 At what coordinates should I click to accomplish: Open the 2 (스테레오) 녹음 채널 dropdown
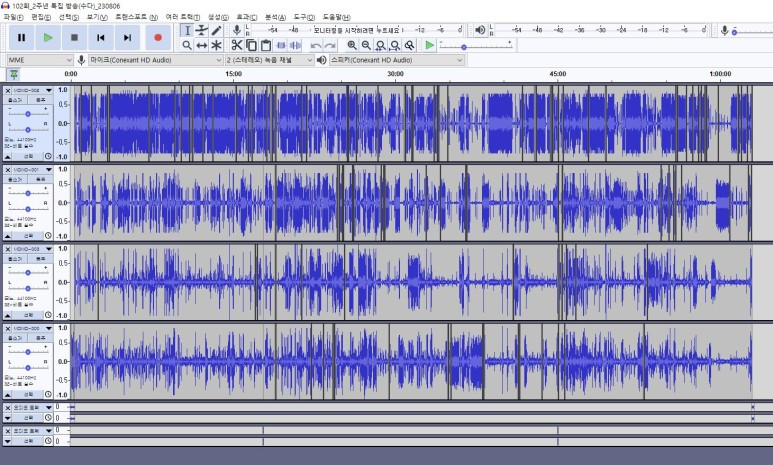(x=270, y=60)
